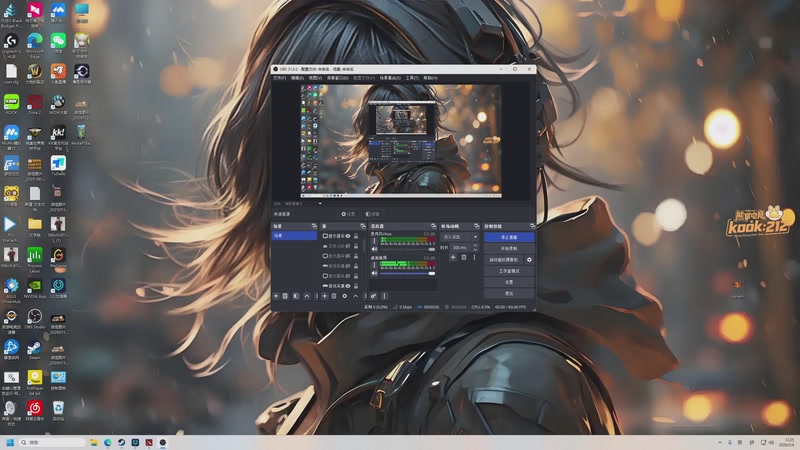Expand the system tray hidden icons chevron
This screenshot has width=800, height=450.
[720, 442]
